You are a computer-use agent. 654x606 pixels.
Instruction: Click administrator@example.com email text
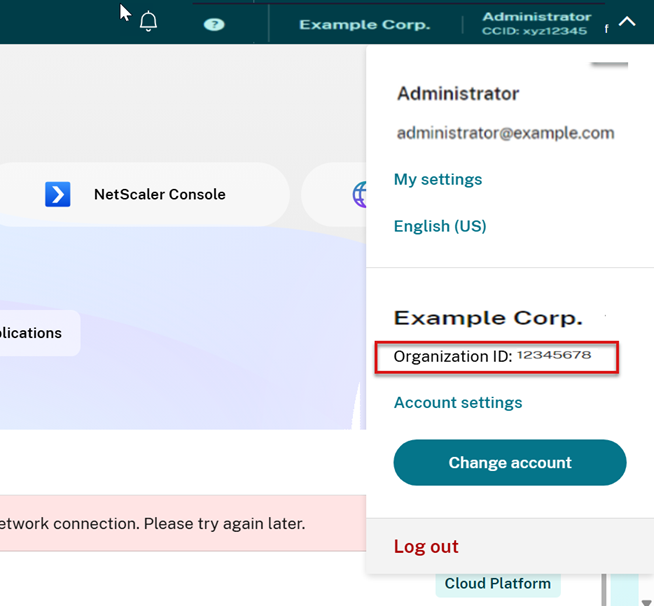coord(506,133)
